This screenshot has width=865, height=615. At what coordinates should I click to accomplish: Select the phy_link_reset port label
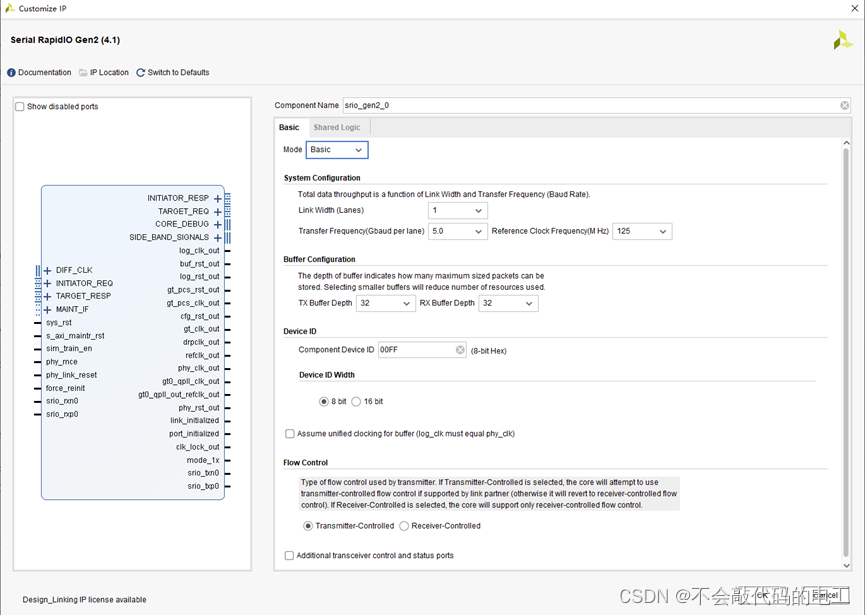click(x=71, y=375)
